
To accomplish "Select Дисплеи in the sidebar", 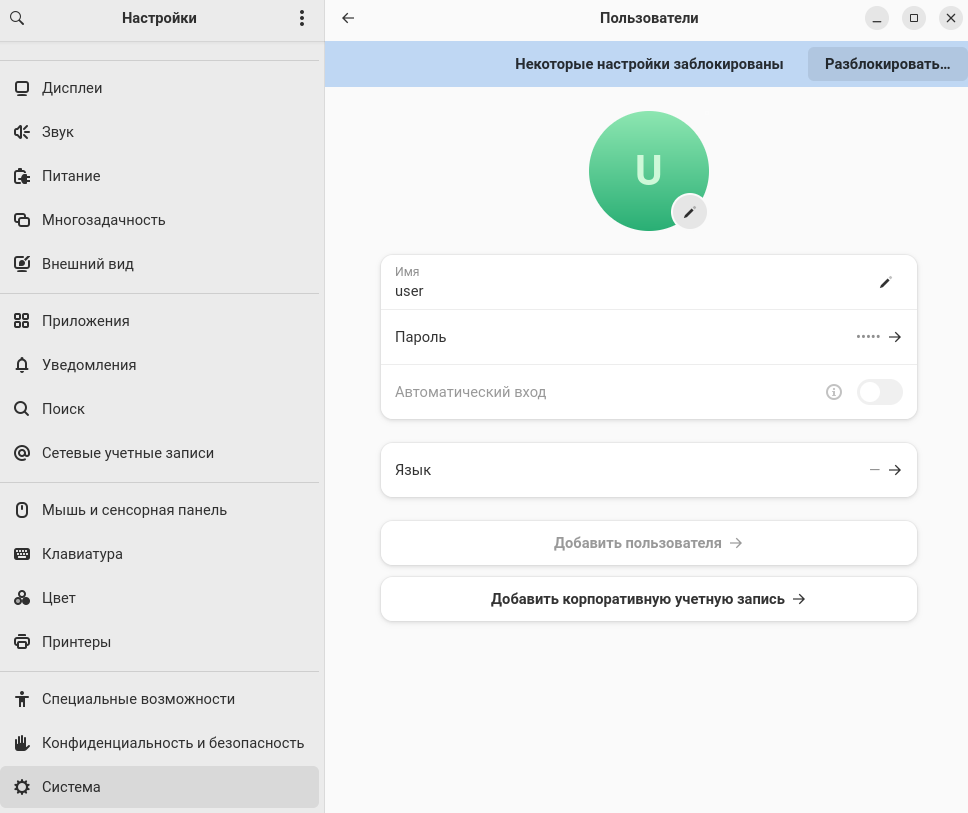I will click(72, 88).
